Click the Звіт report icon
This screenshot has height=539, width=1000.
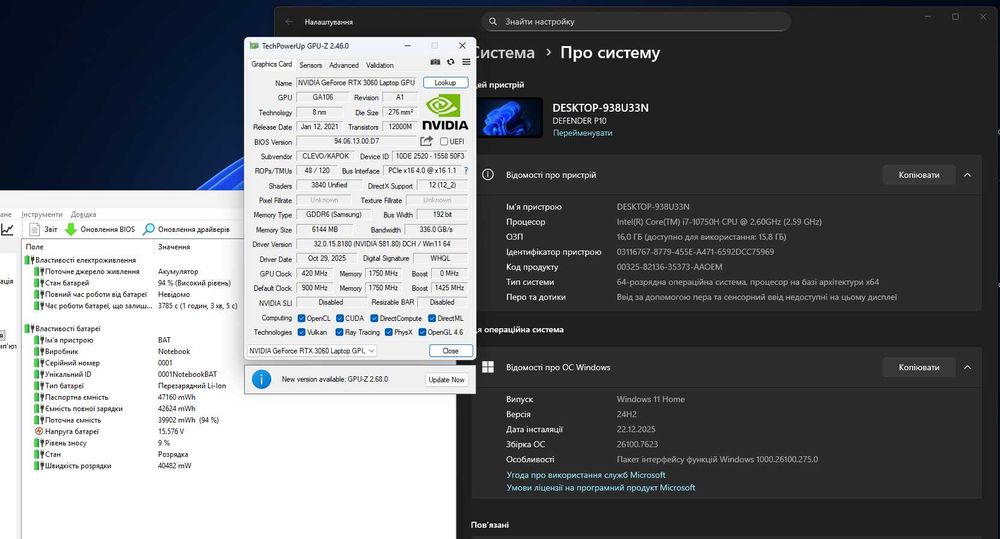click(34, 230)
